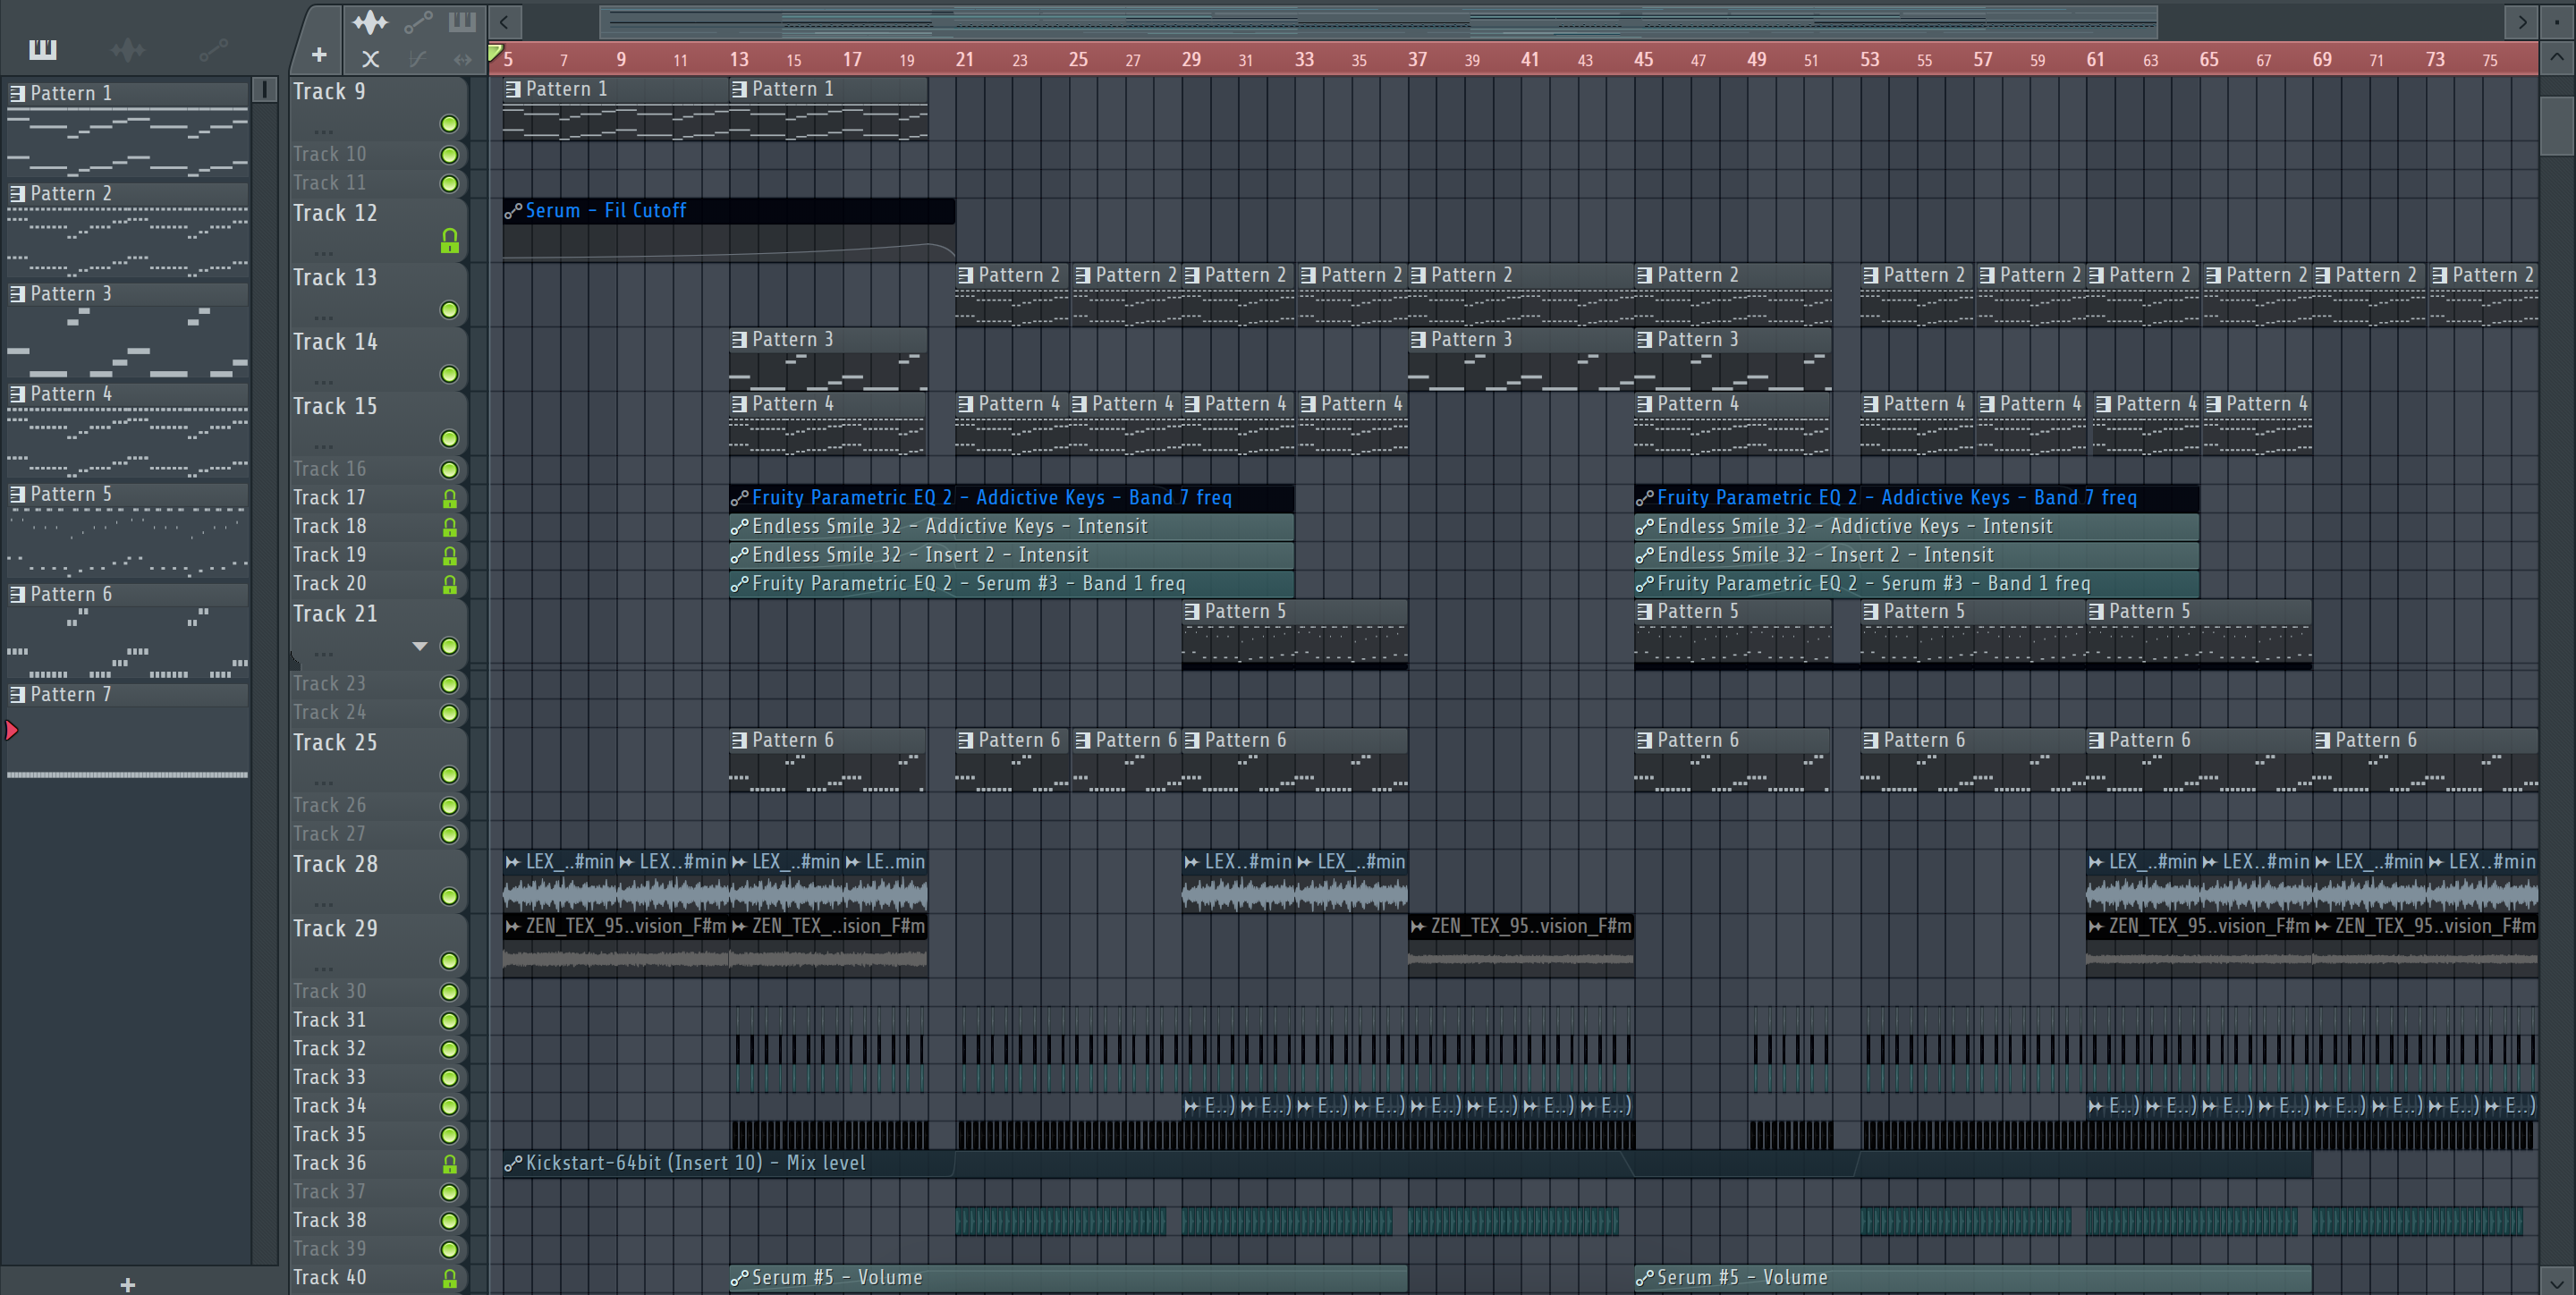
Task: Show patterns filter in the picker panel
Action: point(43,49)
